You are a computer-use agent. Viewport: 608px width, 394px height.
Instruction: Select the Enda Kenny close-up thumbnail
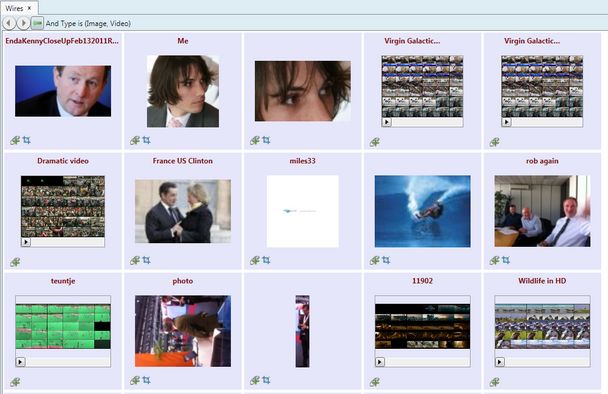tap(63, 91)
